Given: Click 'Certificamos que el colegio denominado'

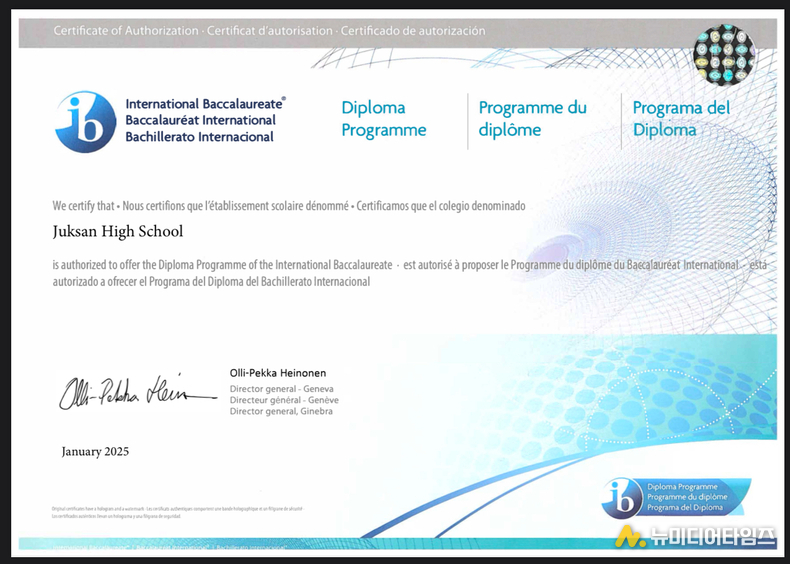Looking at the screenshot, I should point(441,206).
